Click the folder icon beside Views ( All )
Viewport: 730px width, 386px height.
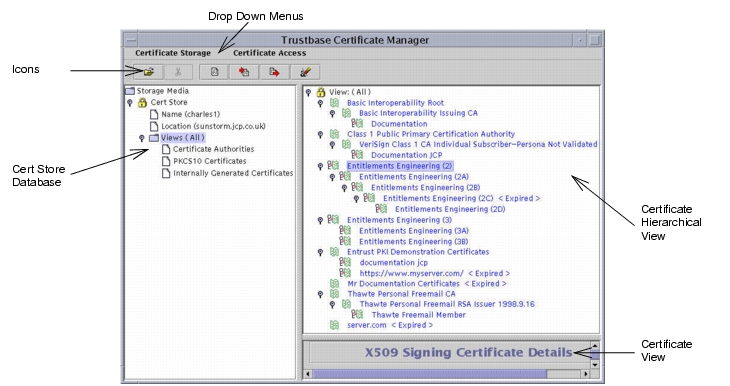(154, 138)
